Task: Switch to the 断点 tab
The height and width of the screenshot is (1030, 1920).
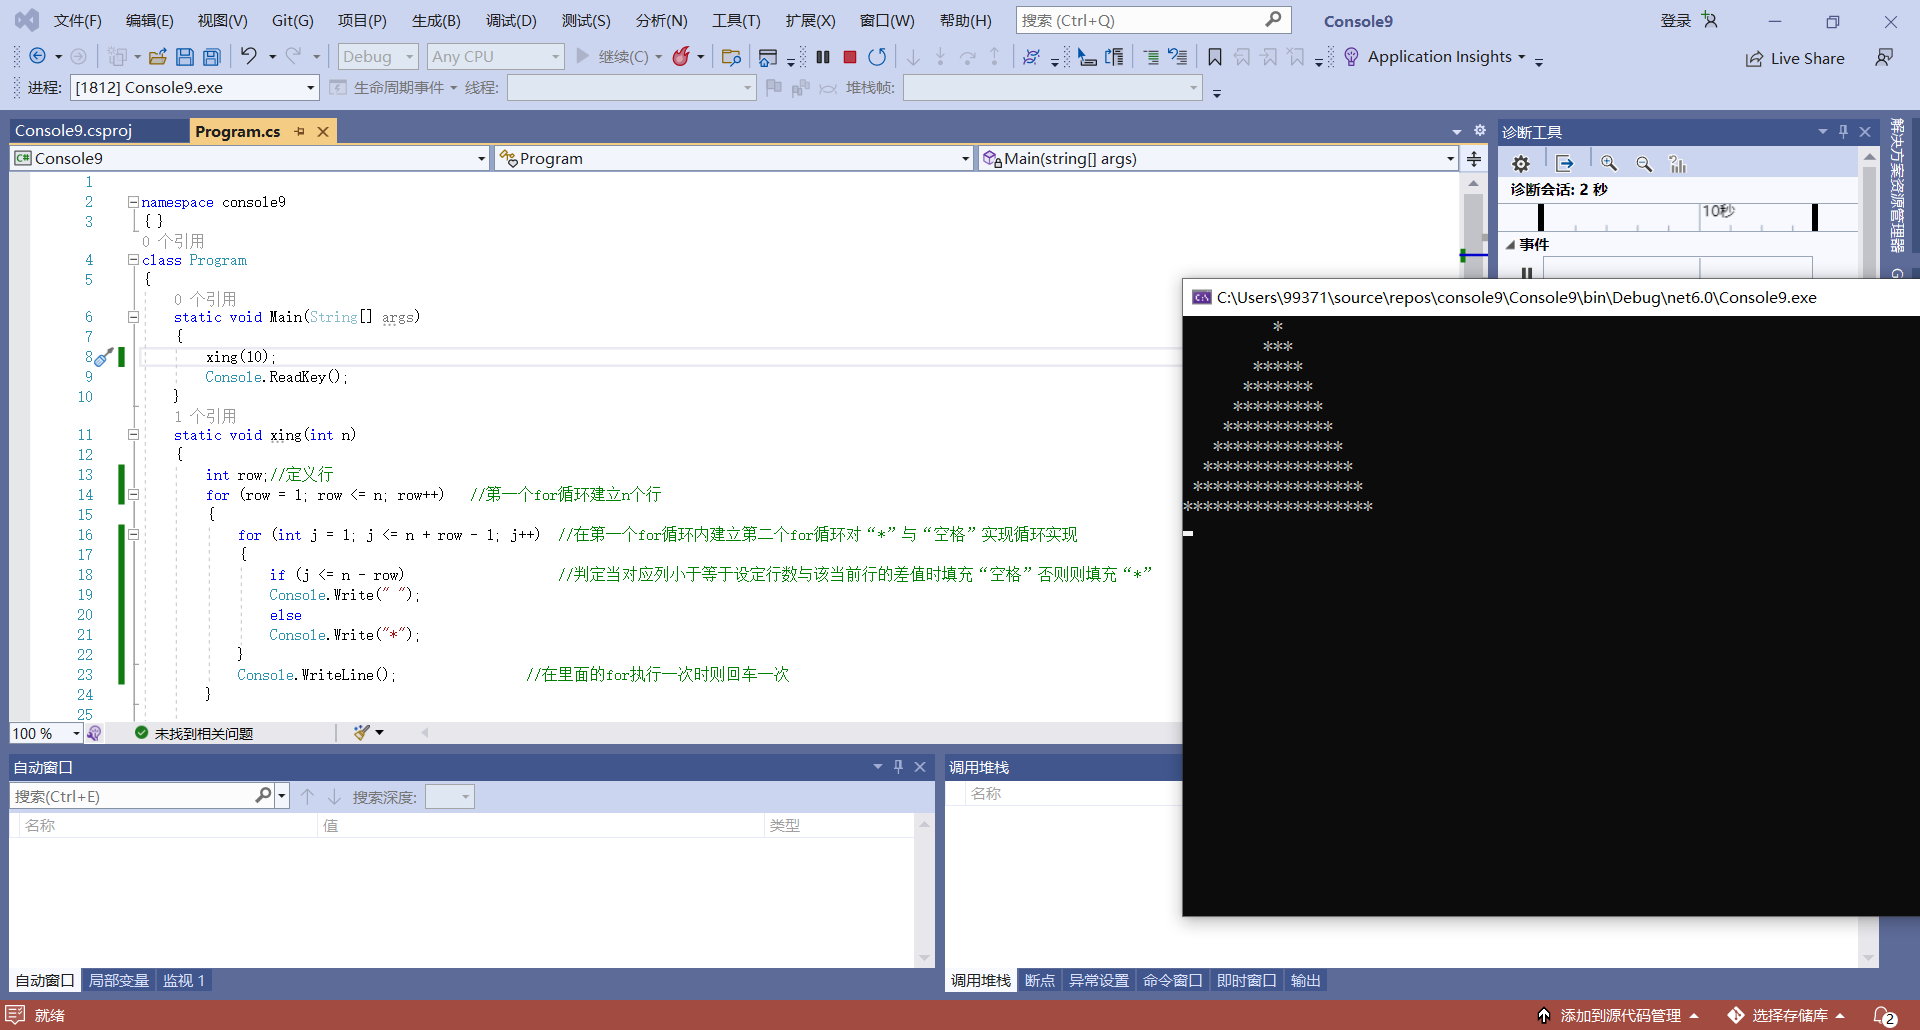Action: 1040,981
